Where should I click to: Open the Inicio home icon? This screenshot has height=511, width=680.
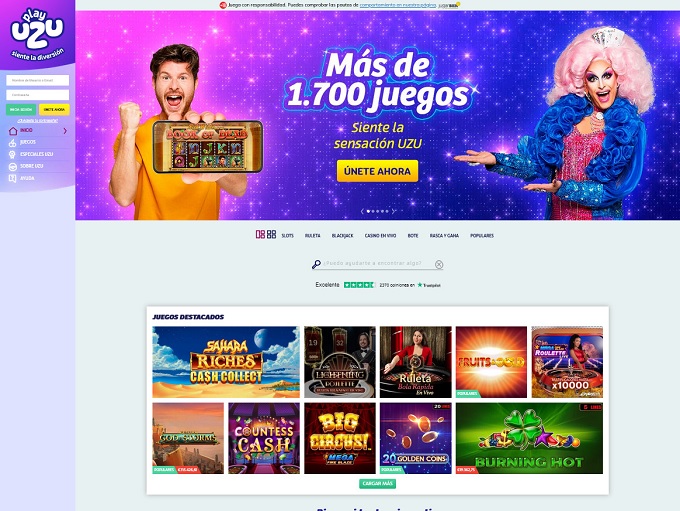[13, 131]
